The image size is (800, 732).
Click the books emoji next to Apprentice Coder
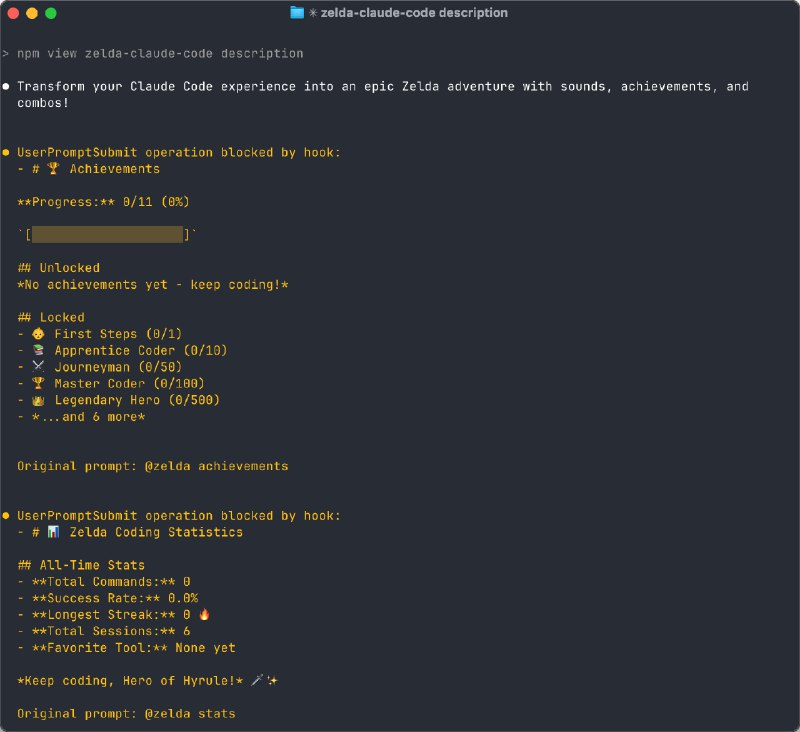(x=38, y=350)
